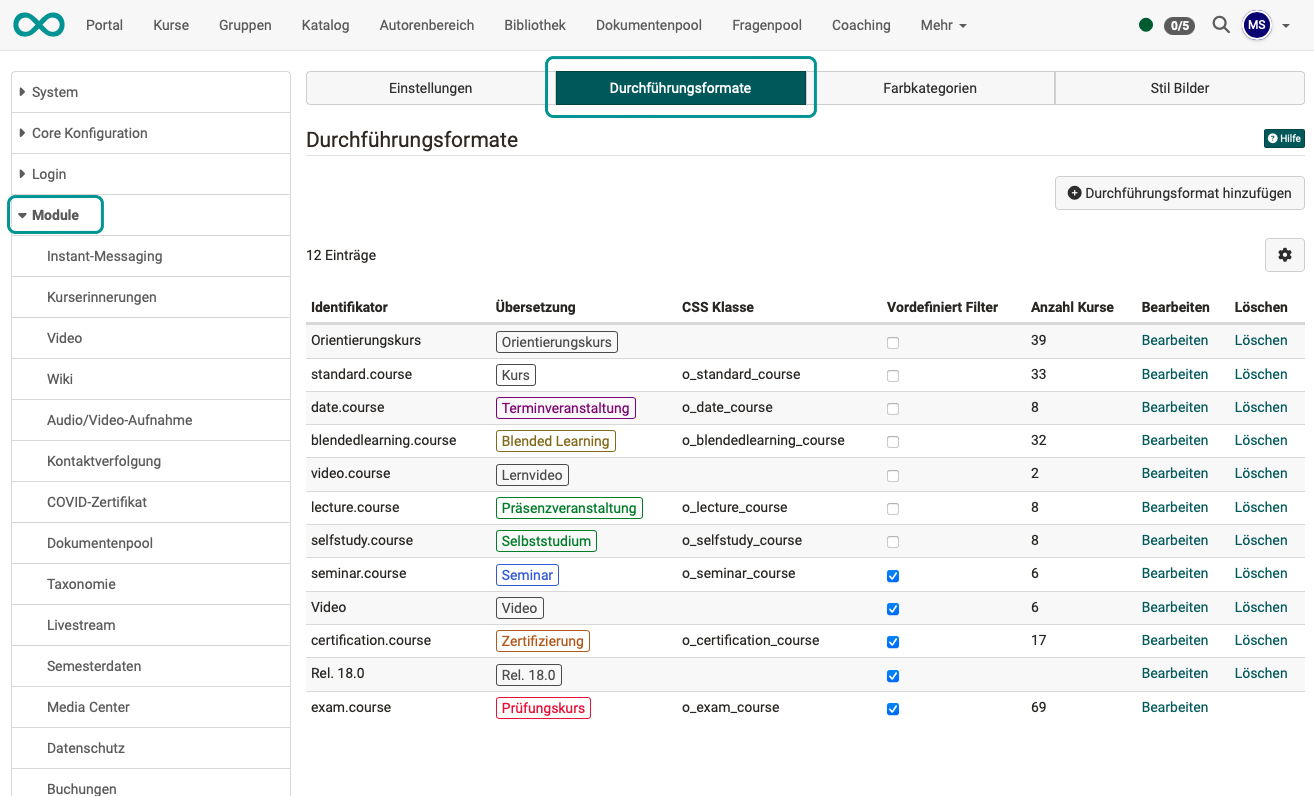Uncheck the Vordefiniert Filter for certification.course
Viewport: 1314px width, 796px height.
click(x=892, y=642)
